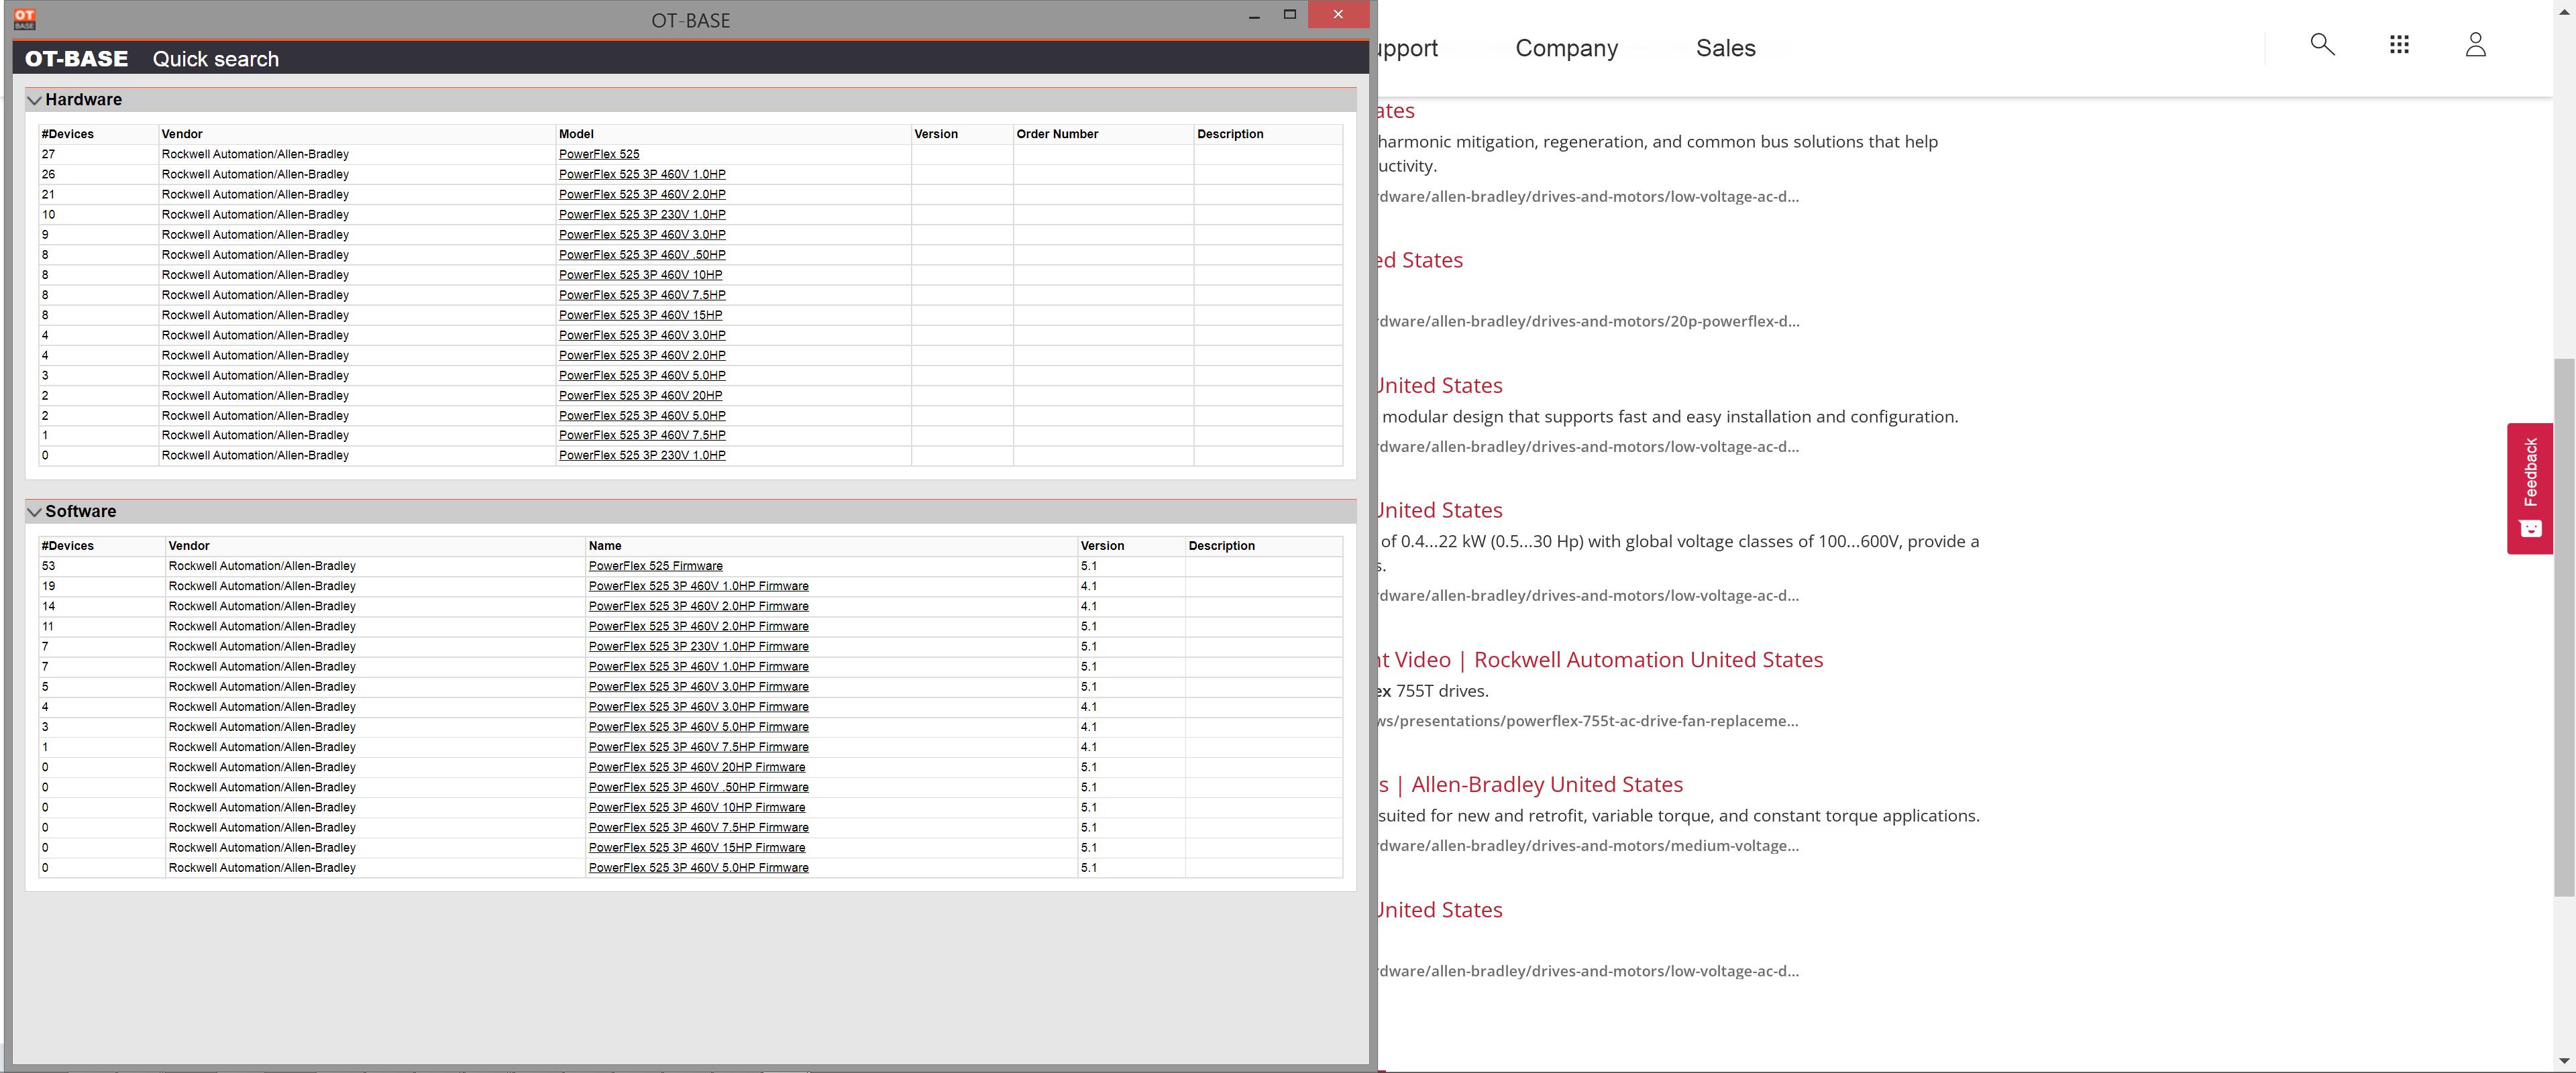Select device count 53 in Software table
Viewport: 2576px width, 1073px height.
(49, 566)
